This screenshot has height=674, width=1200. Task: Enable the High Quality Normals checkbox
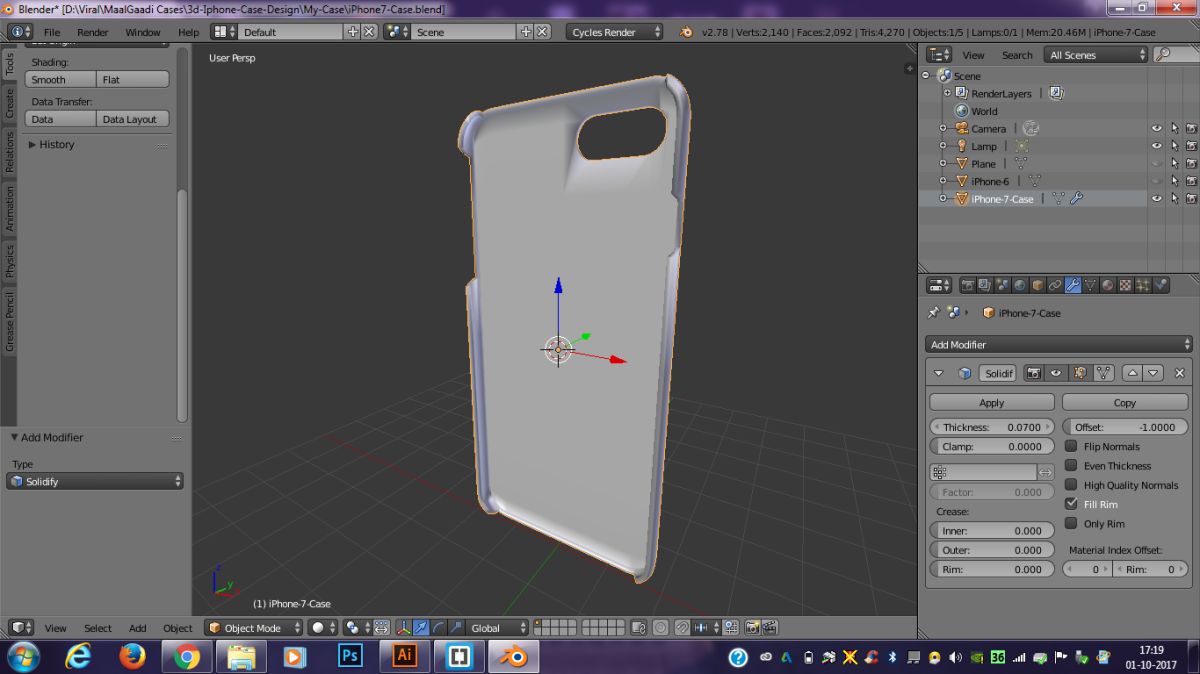pyautogui.click(x=1071, y=485)
